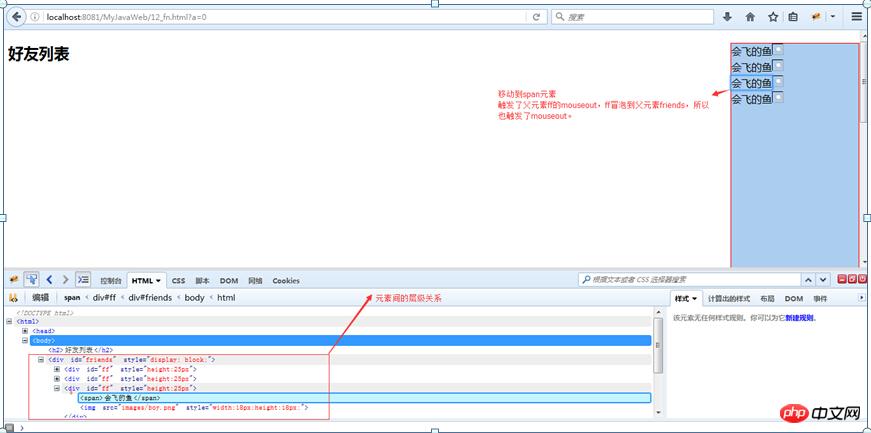Screen dimensions: 871x433
Task: Switch to the 控制台 console tab
Action: point(111,281)
